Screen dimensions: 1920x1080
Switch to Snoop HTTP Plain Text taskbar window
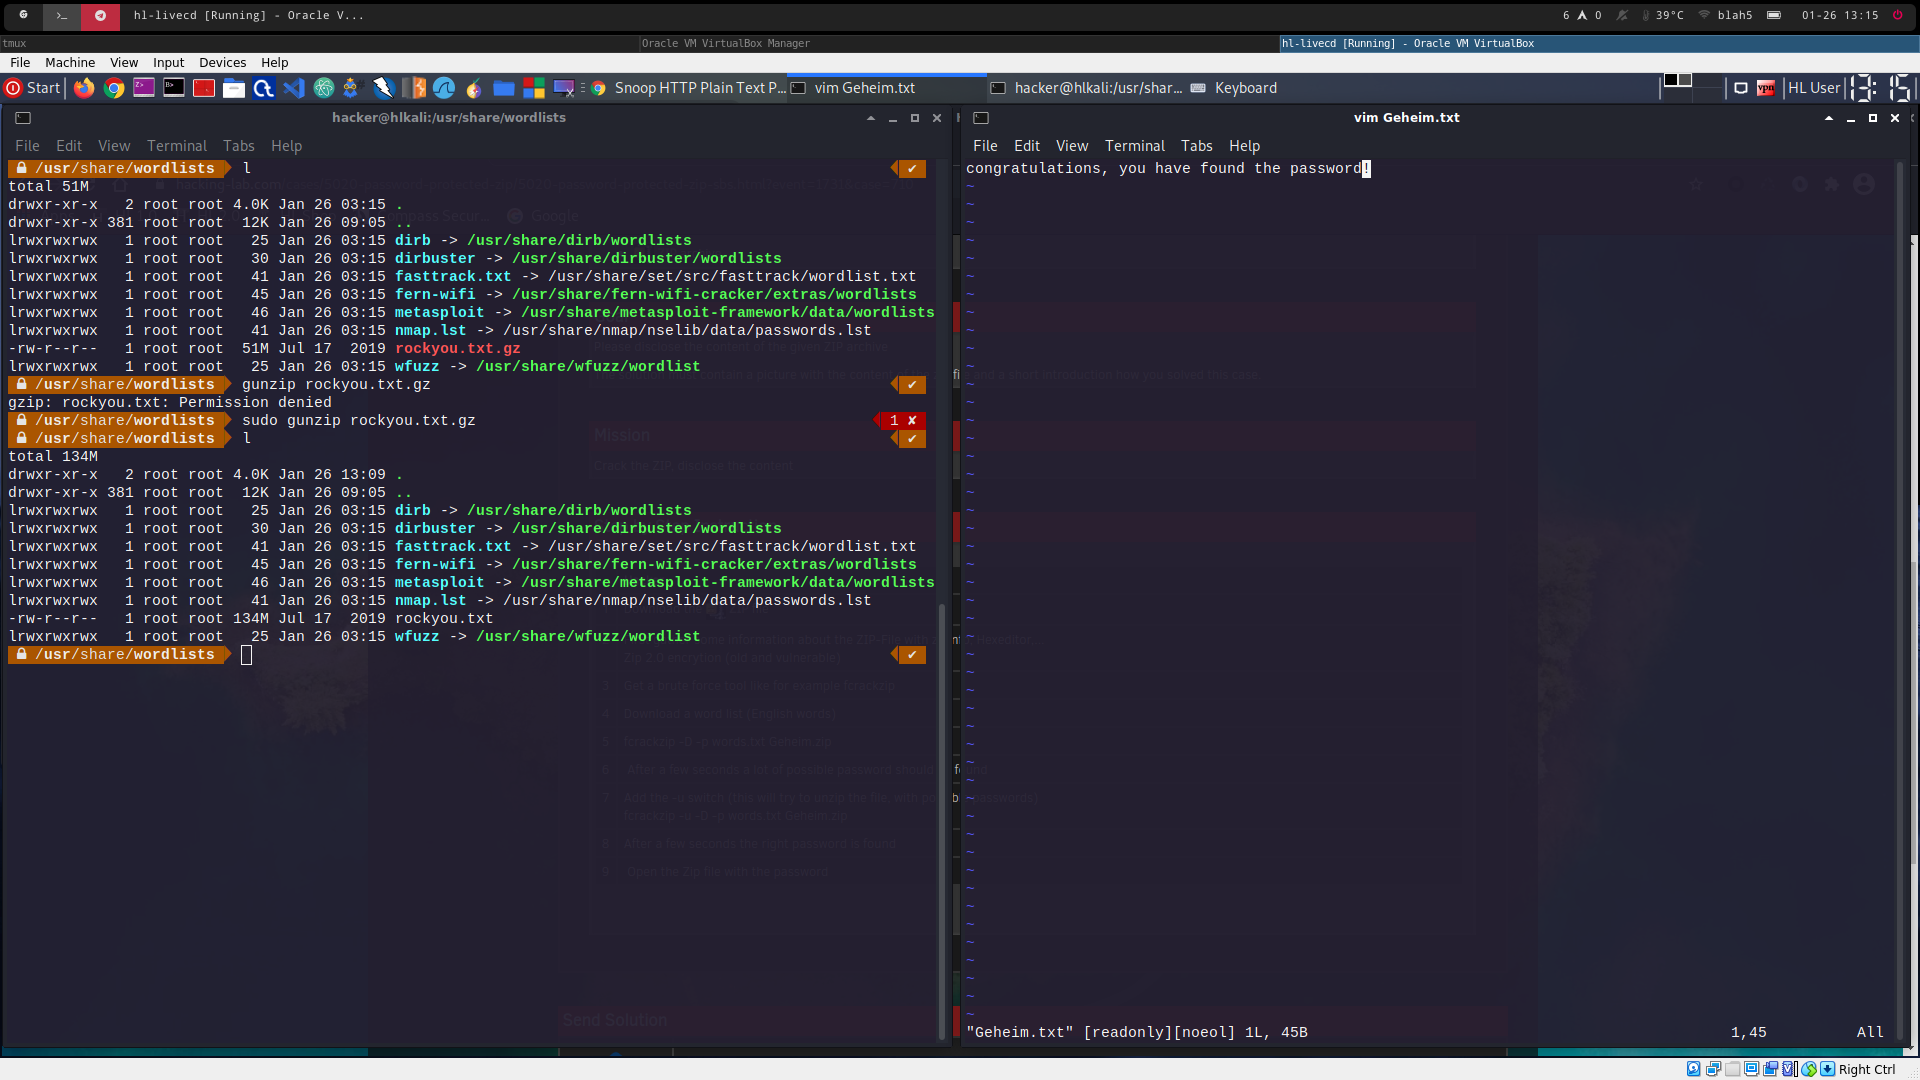pyautogui.click(x=690, y=88)
